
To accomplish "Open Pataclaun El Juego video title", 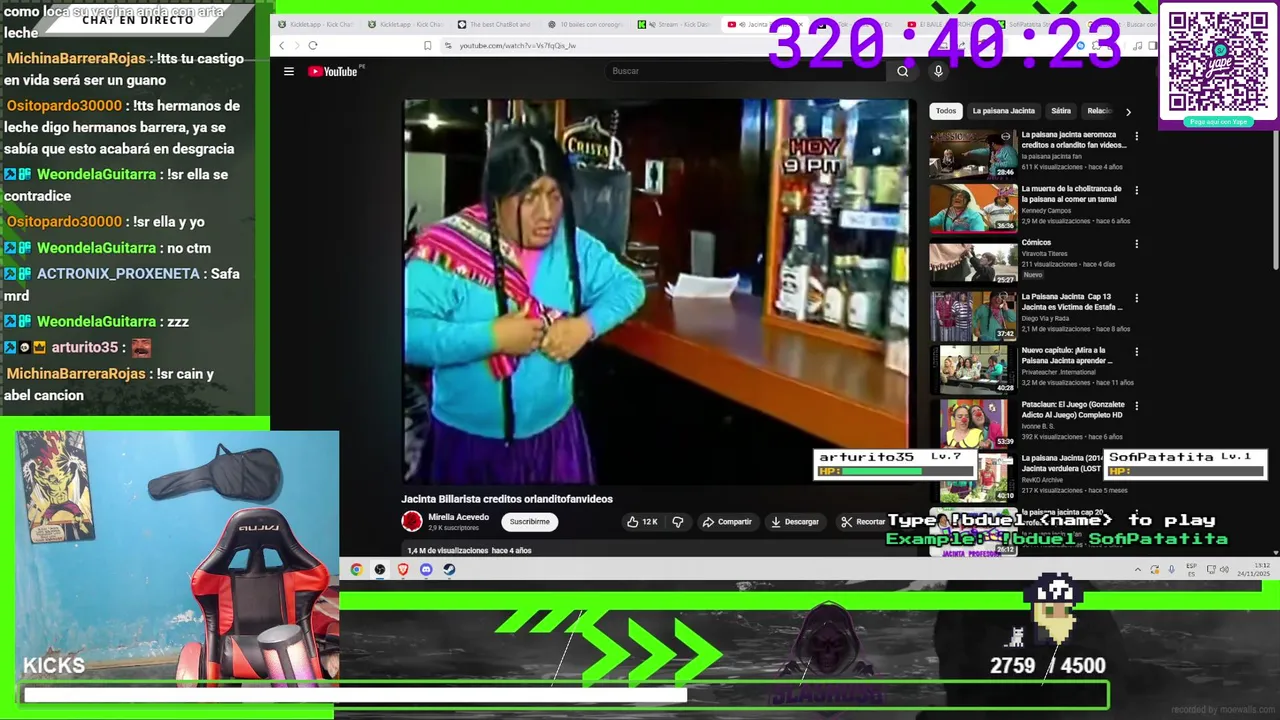I will (1073, 410).
